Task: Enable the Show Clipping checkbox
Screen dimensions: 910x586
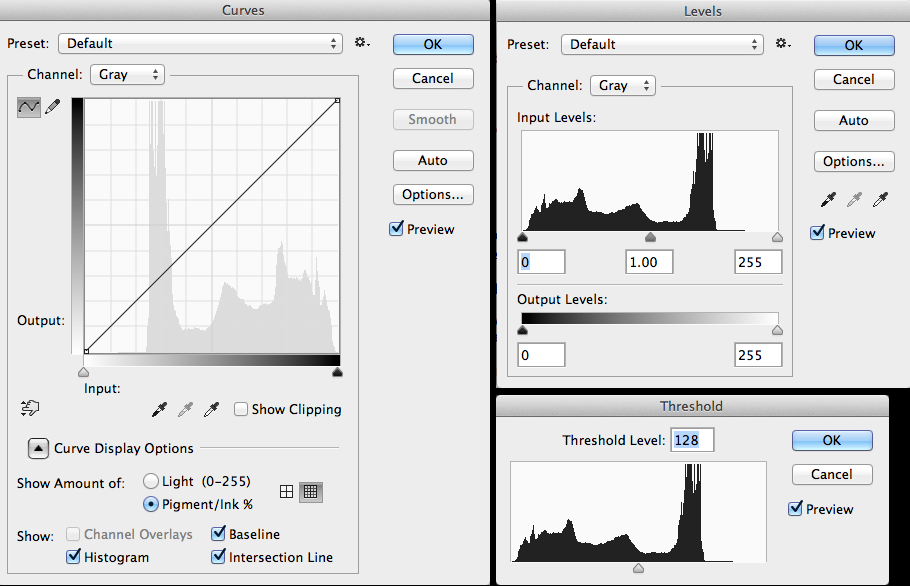Action: pos(241,409)
